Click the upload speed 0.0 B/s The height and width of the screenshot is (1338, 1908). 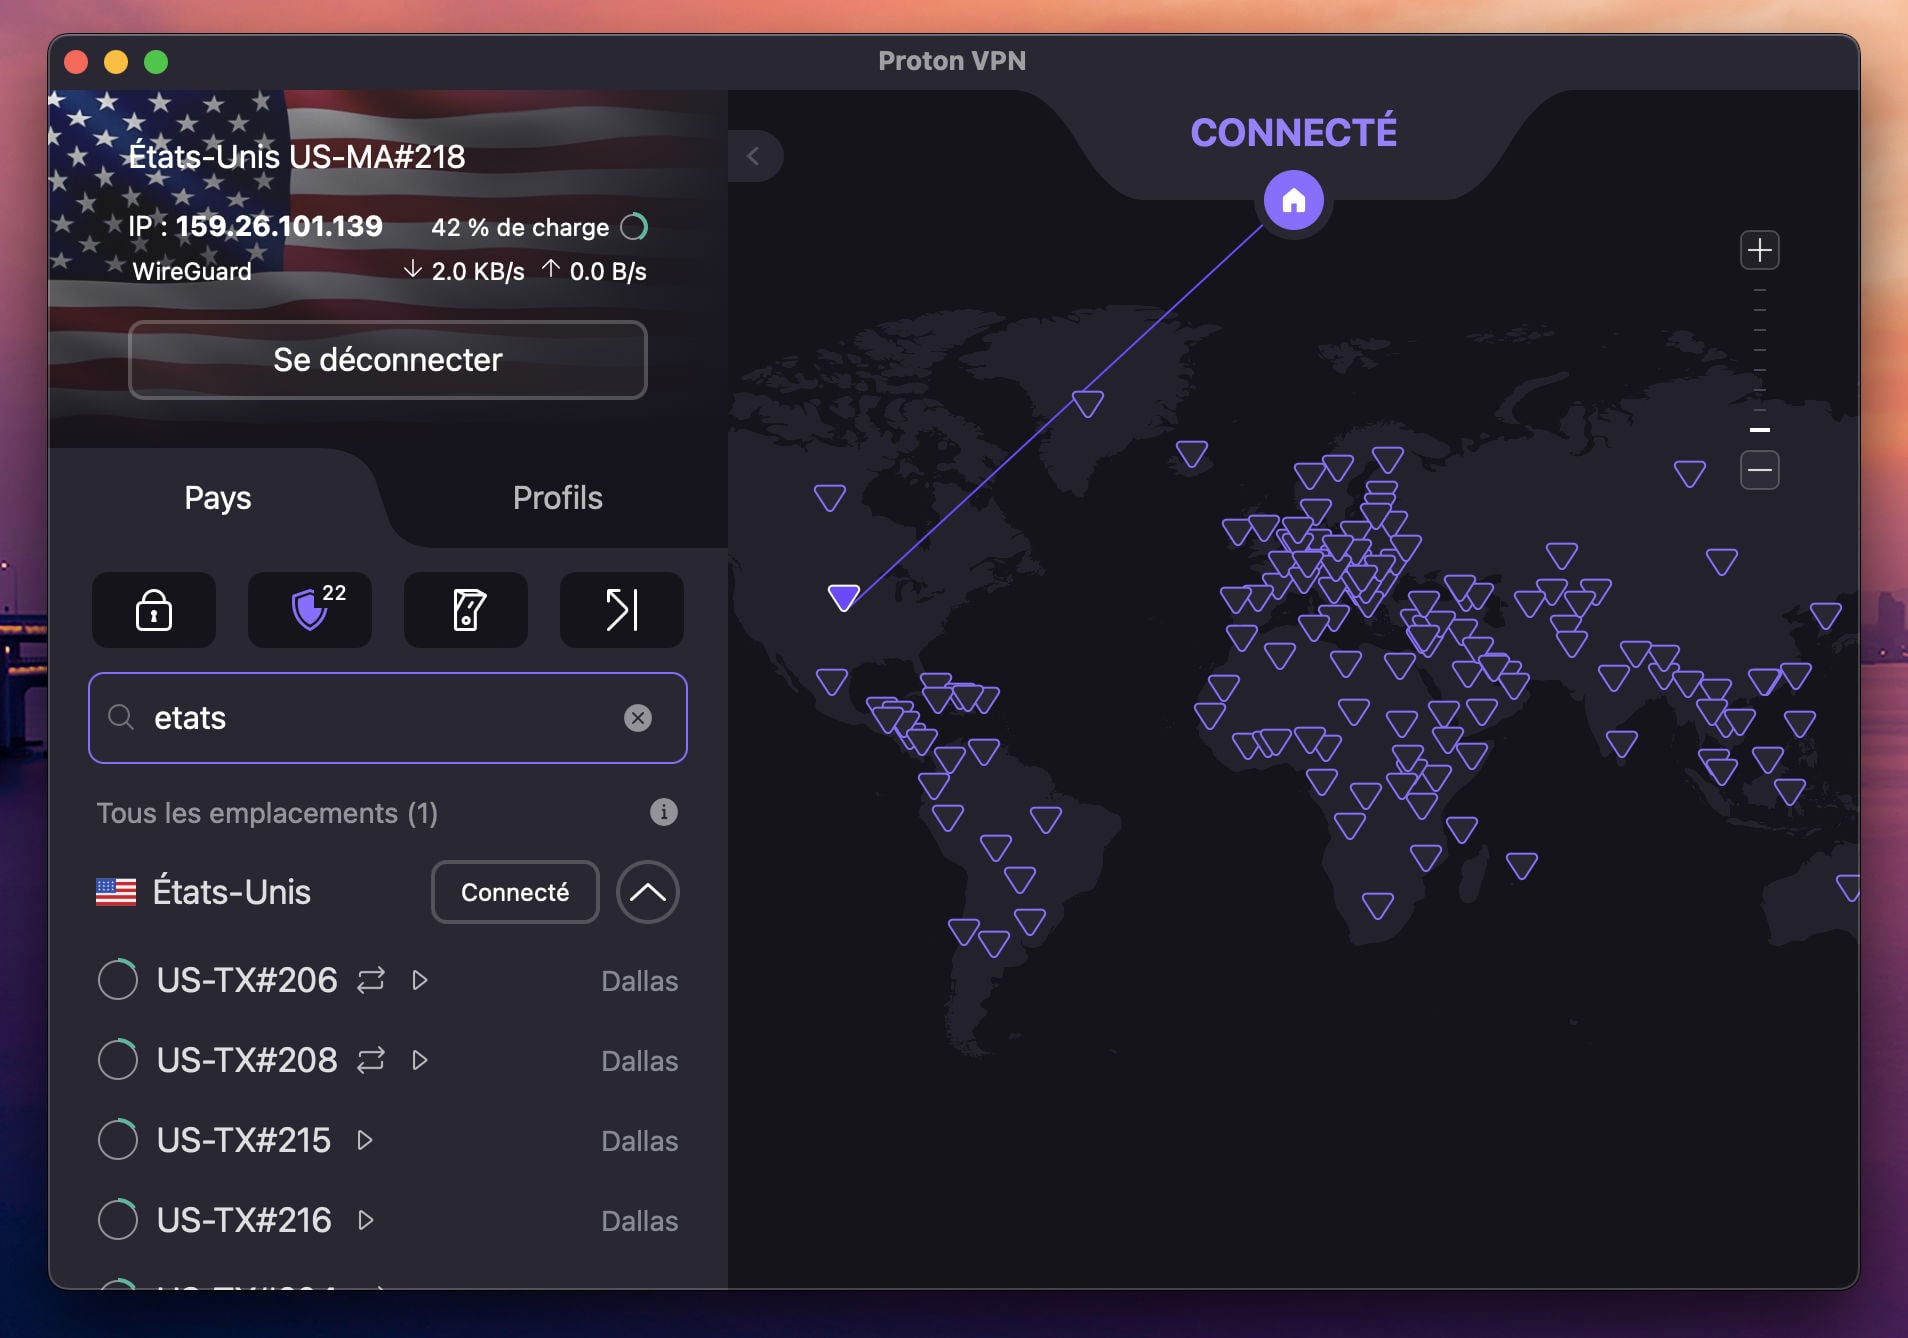click(595, 271)
